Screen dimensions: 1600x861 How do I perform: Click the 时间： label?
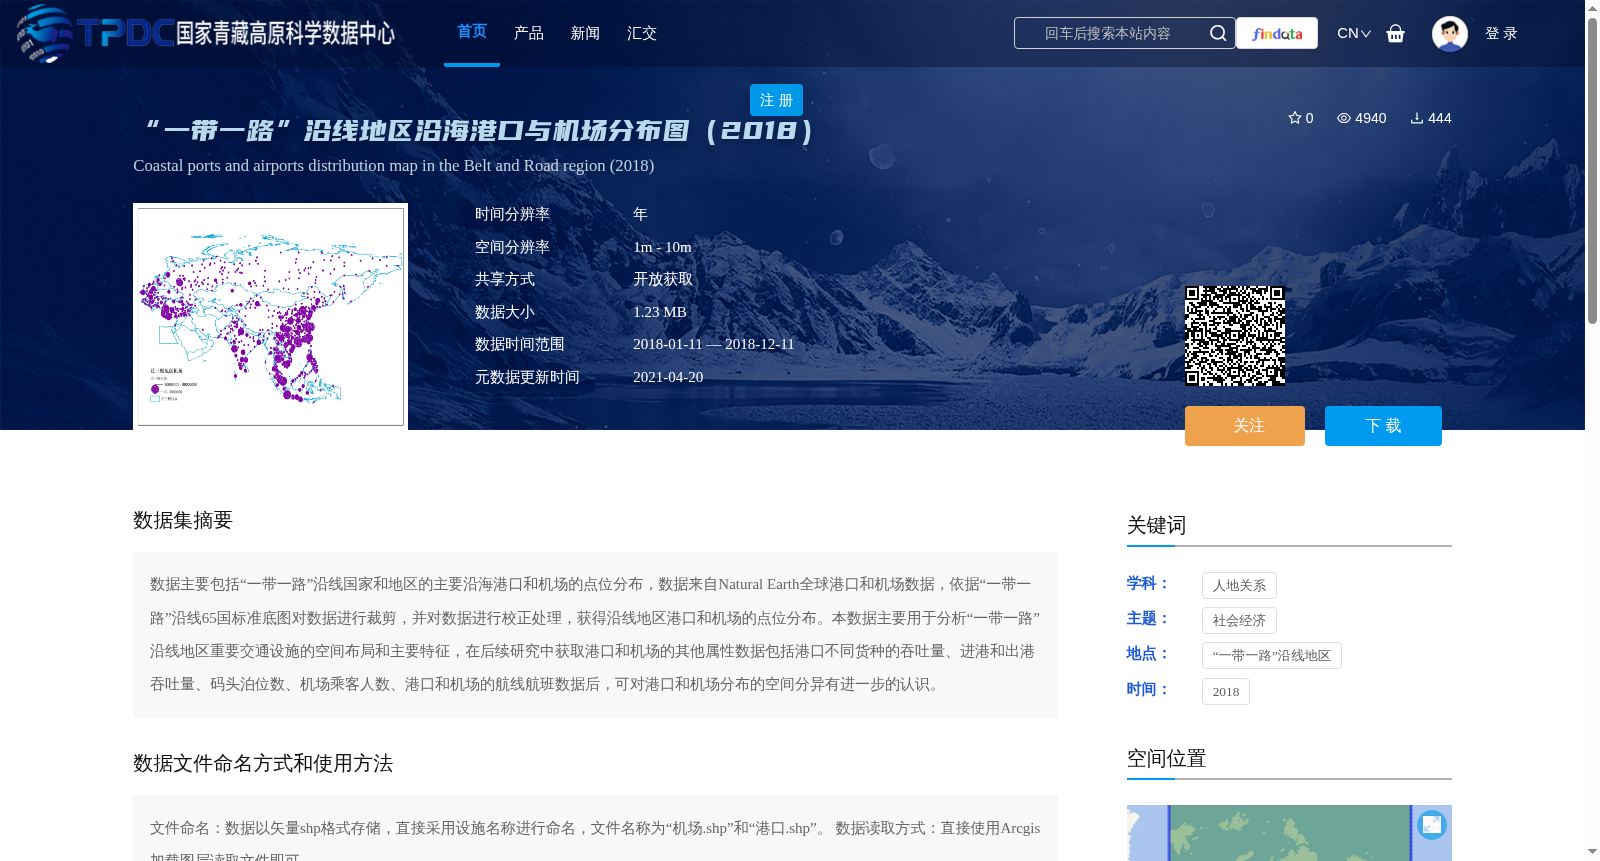point(1148,689)
